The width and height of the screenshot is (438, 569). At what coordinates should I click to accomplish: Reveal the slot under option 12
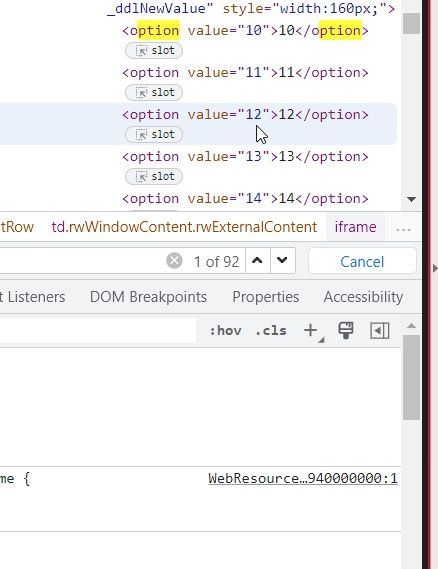click(x=154, y=135)
